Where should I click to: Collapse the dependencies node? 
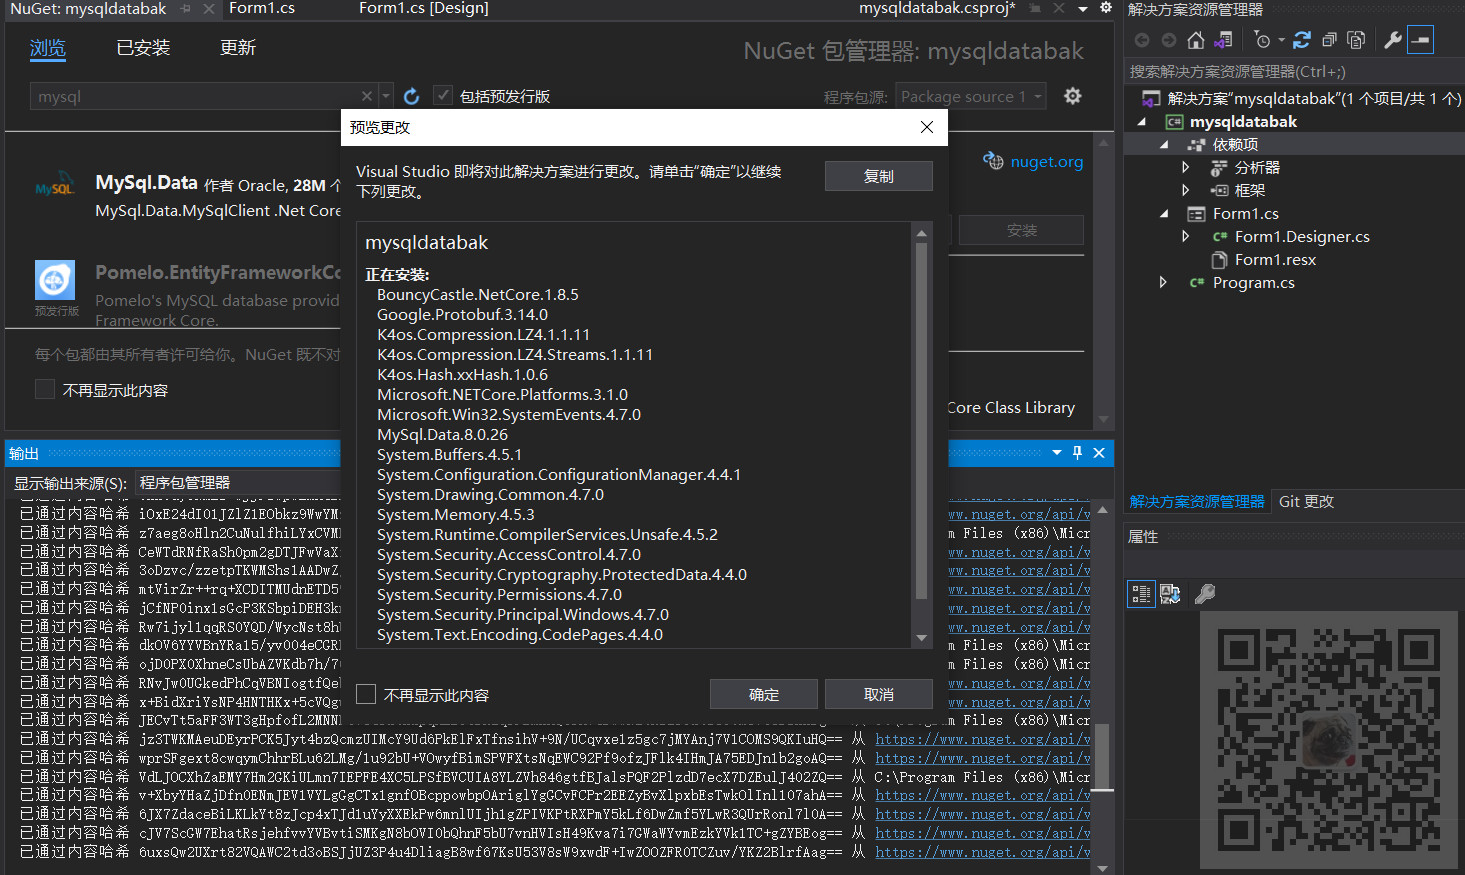click(1164, 145)
